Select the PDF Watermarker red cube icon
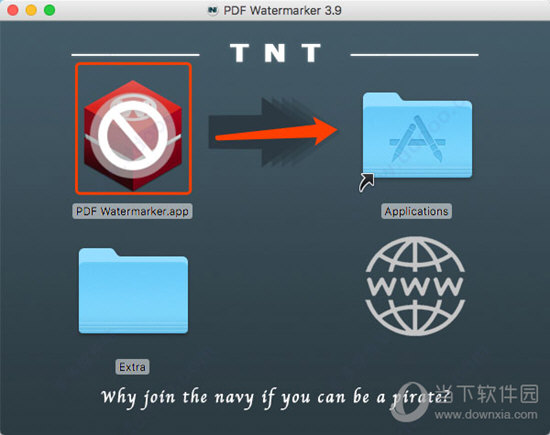Screen dimensions: 550x435 (133, 136)
